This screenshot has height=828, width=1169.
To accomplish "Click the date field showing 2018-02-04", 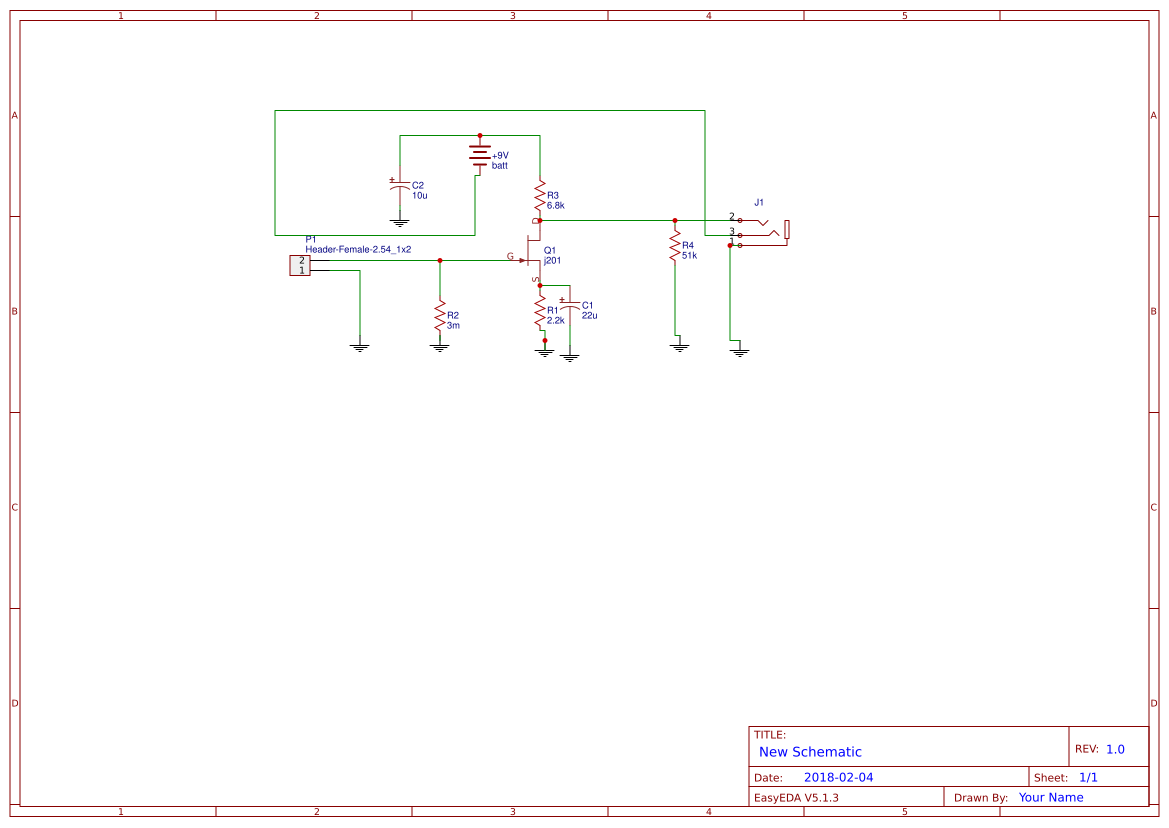I will pos(840,776).
